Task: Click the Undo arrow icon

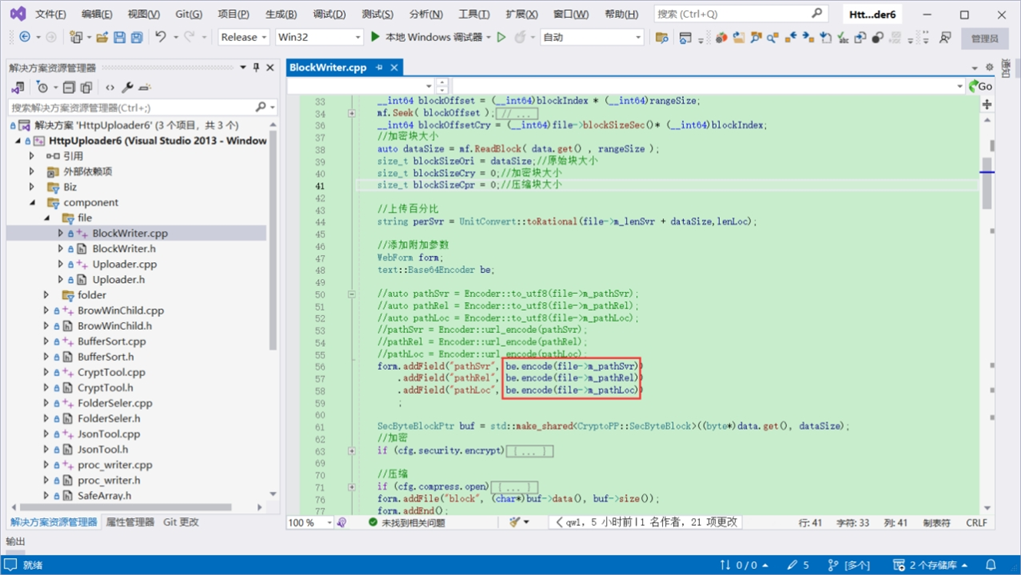Action: coord(160,37)
